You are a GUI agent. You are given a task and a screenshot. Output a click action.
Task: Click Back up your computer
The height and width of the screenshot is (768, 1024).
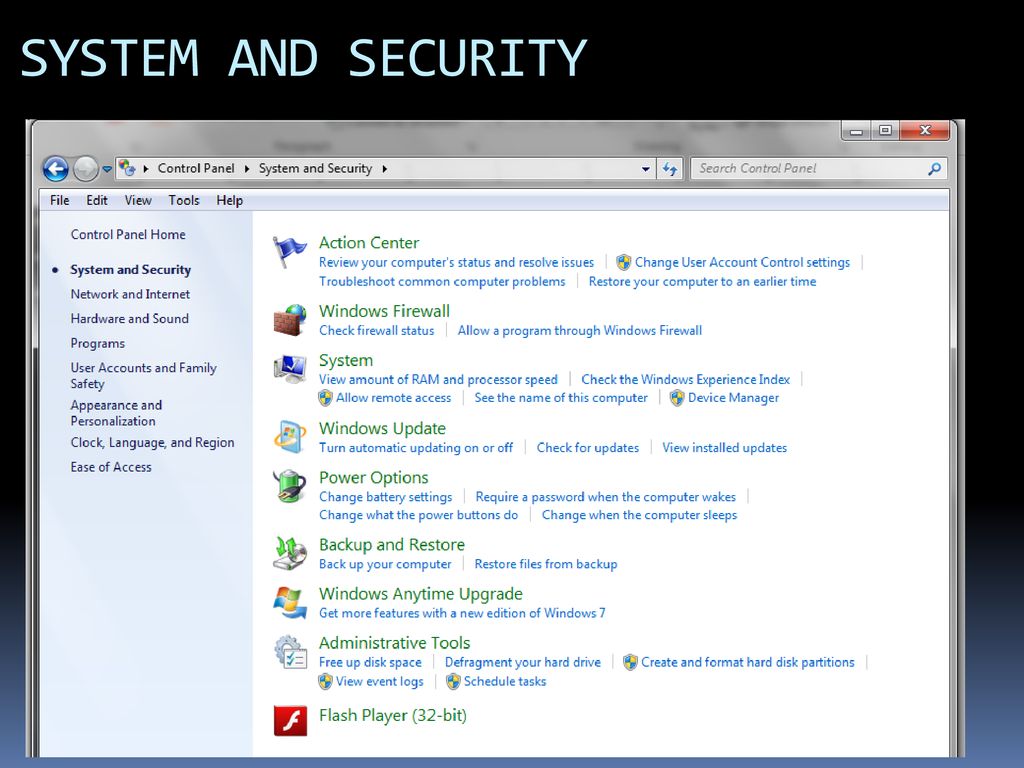point(385,564)
